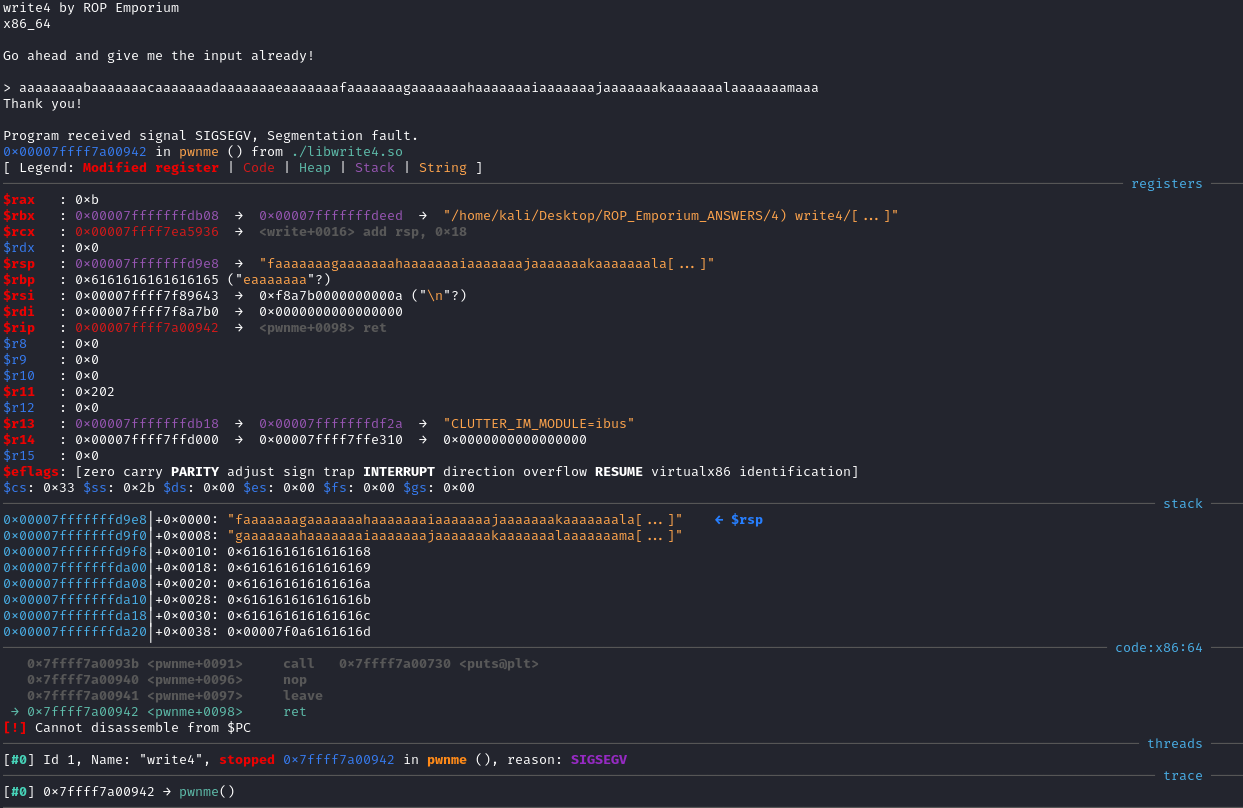
Task: Click the 'Heap' legend entry
Action: [315, 168]
